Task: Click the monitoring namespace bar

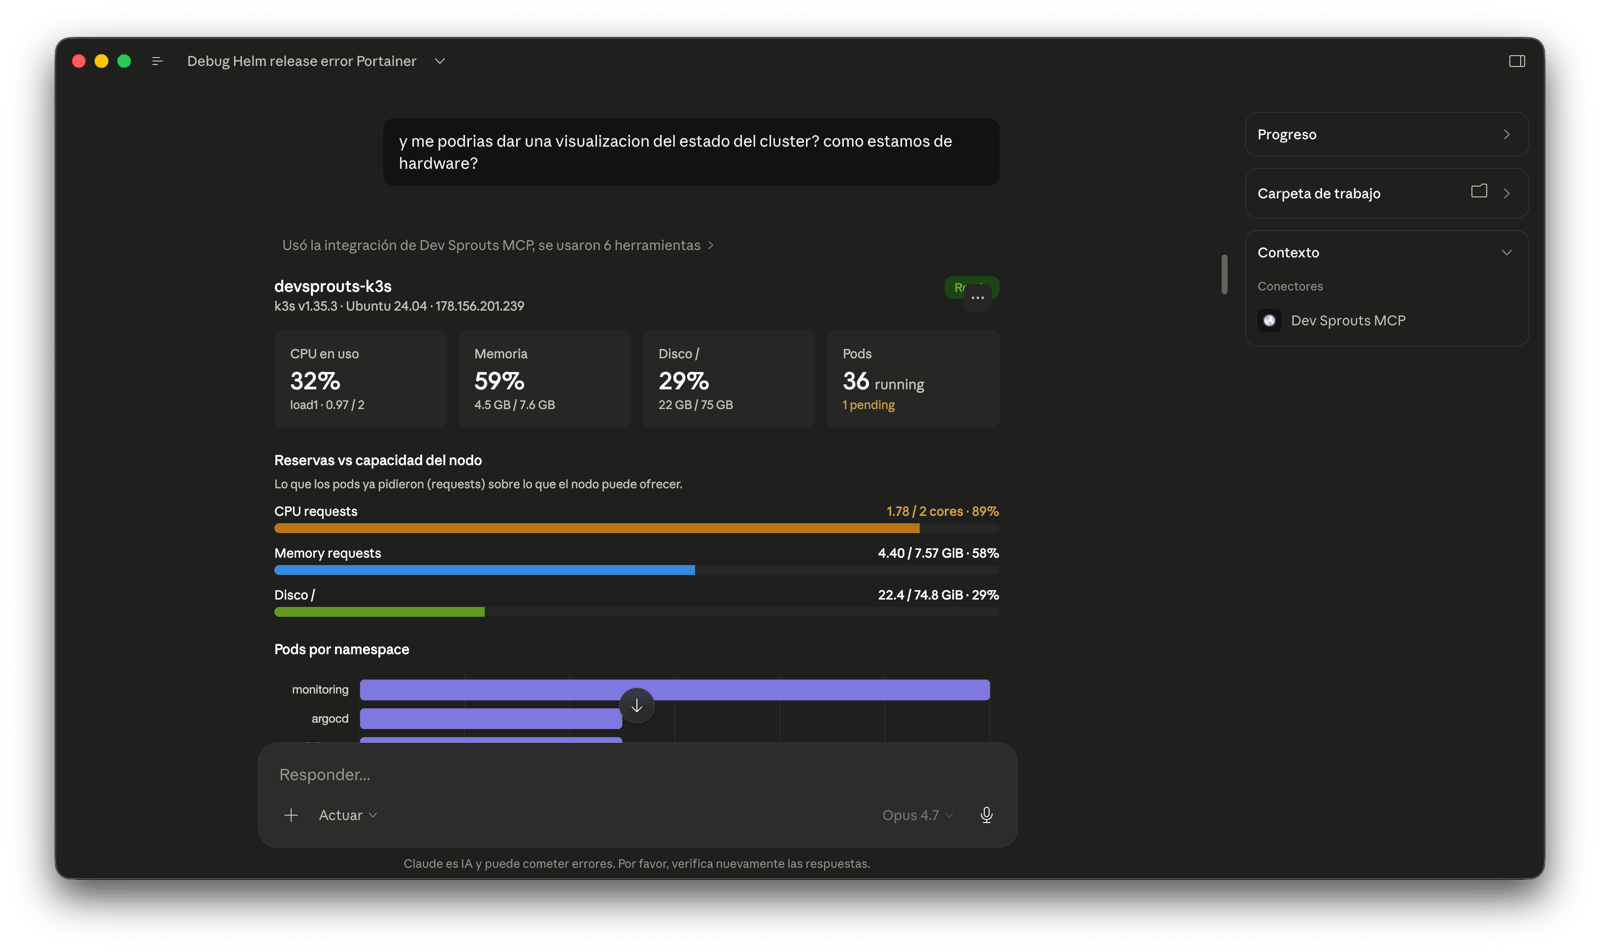Action: (x=675, y=690)
